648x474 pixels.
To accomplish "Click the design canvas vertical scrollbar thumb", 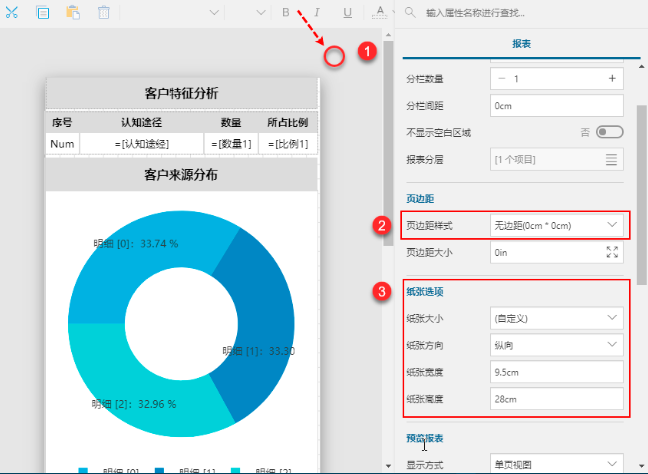I will (388, 143).
